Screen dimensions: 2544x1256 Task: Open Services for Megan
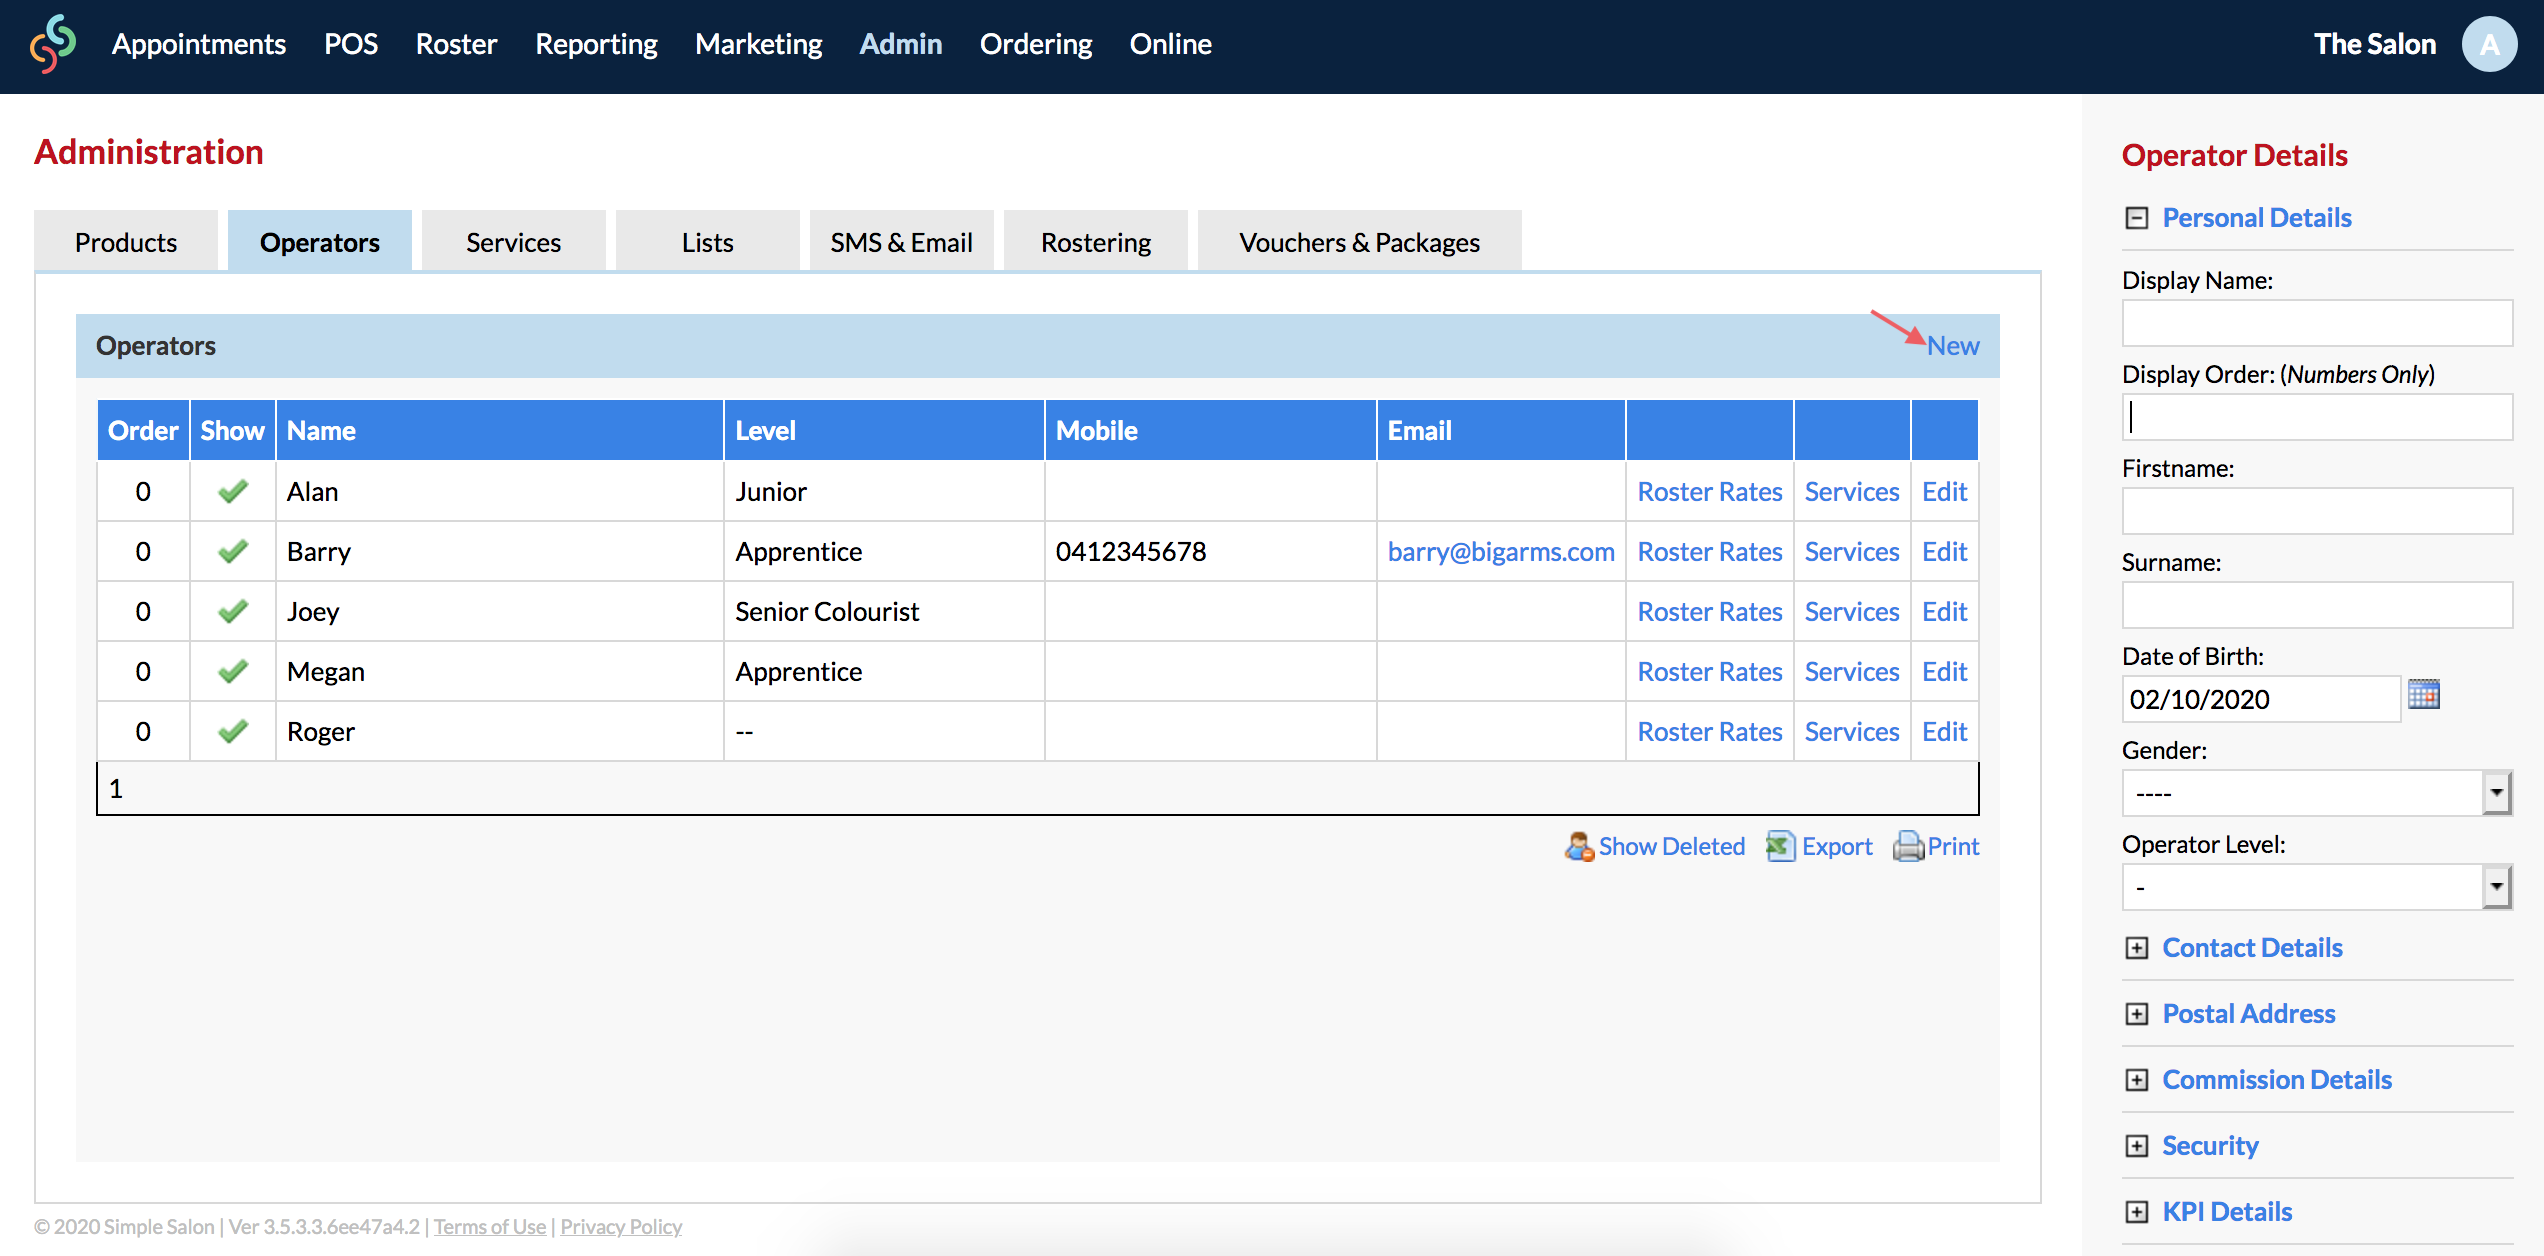1852,671
